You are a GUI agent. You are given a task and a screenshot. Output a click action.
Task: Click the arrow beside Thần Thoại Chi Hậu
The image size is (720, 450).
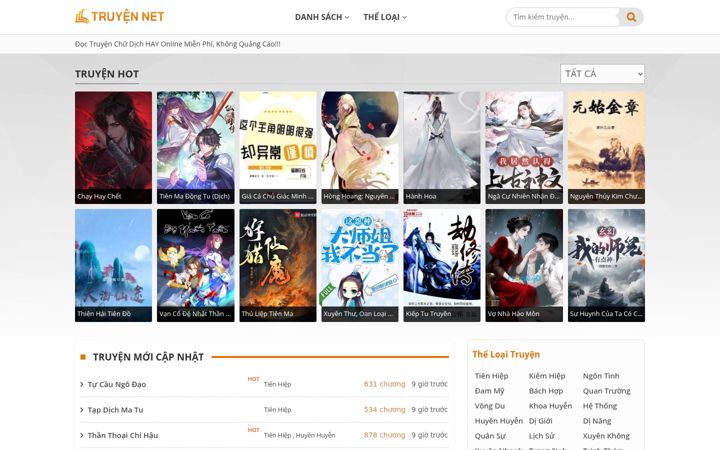point(82,435)
